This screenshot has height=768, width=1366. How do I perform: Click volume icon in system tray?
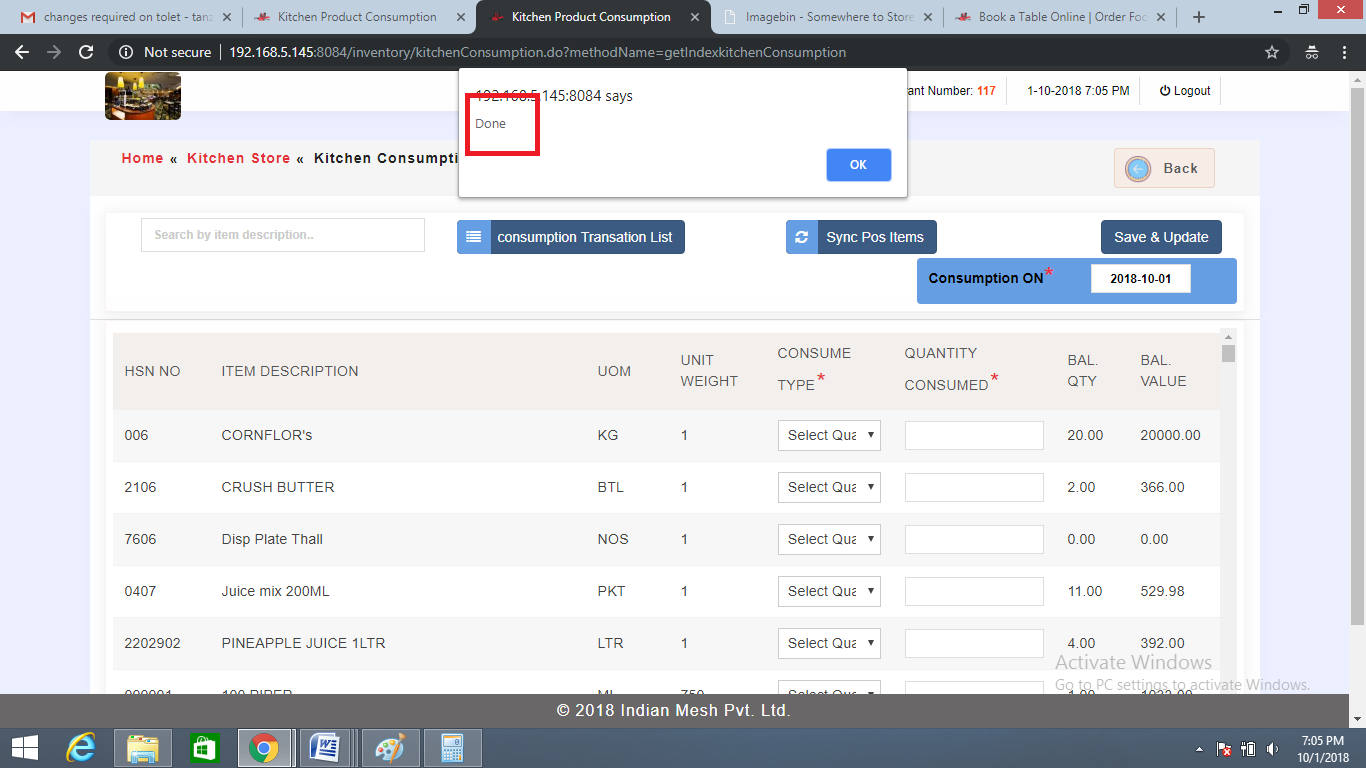(x=1272, y=748)
